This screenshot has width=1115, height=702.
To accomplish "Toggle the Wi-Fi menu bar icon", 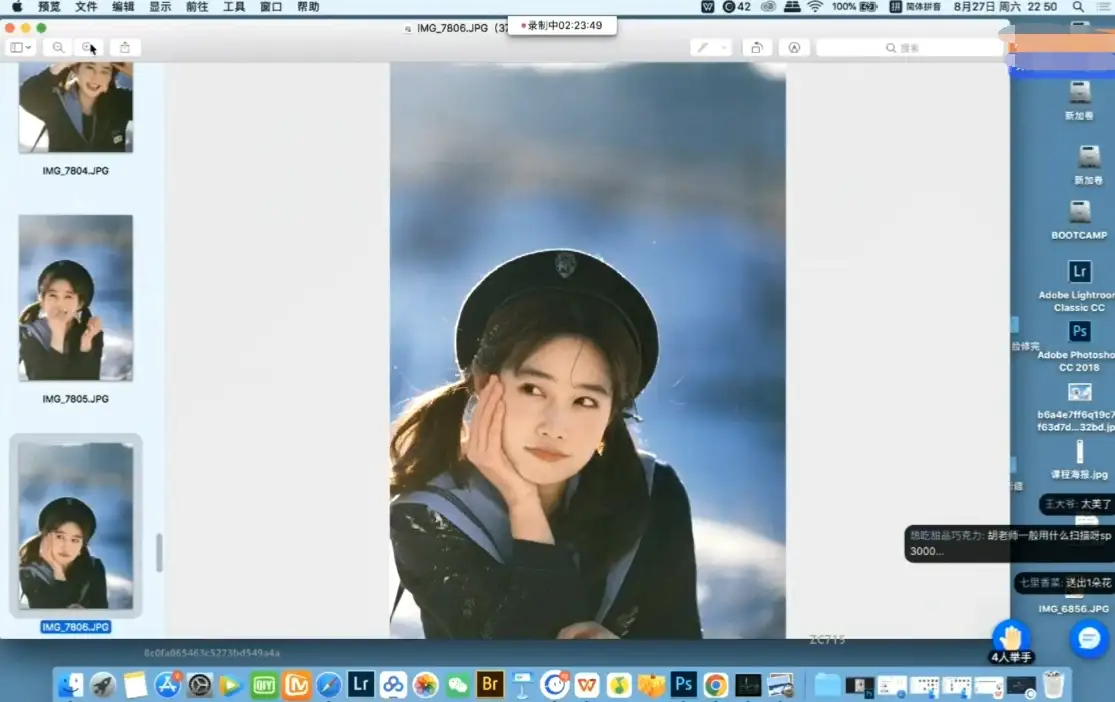I will pos(815,6).
